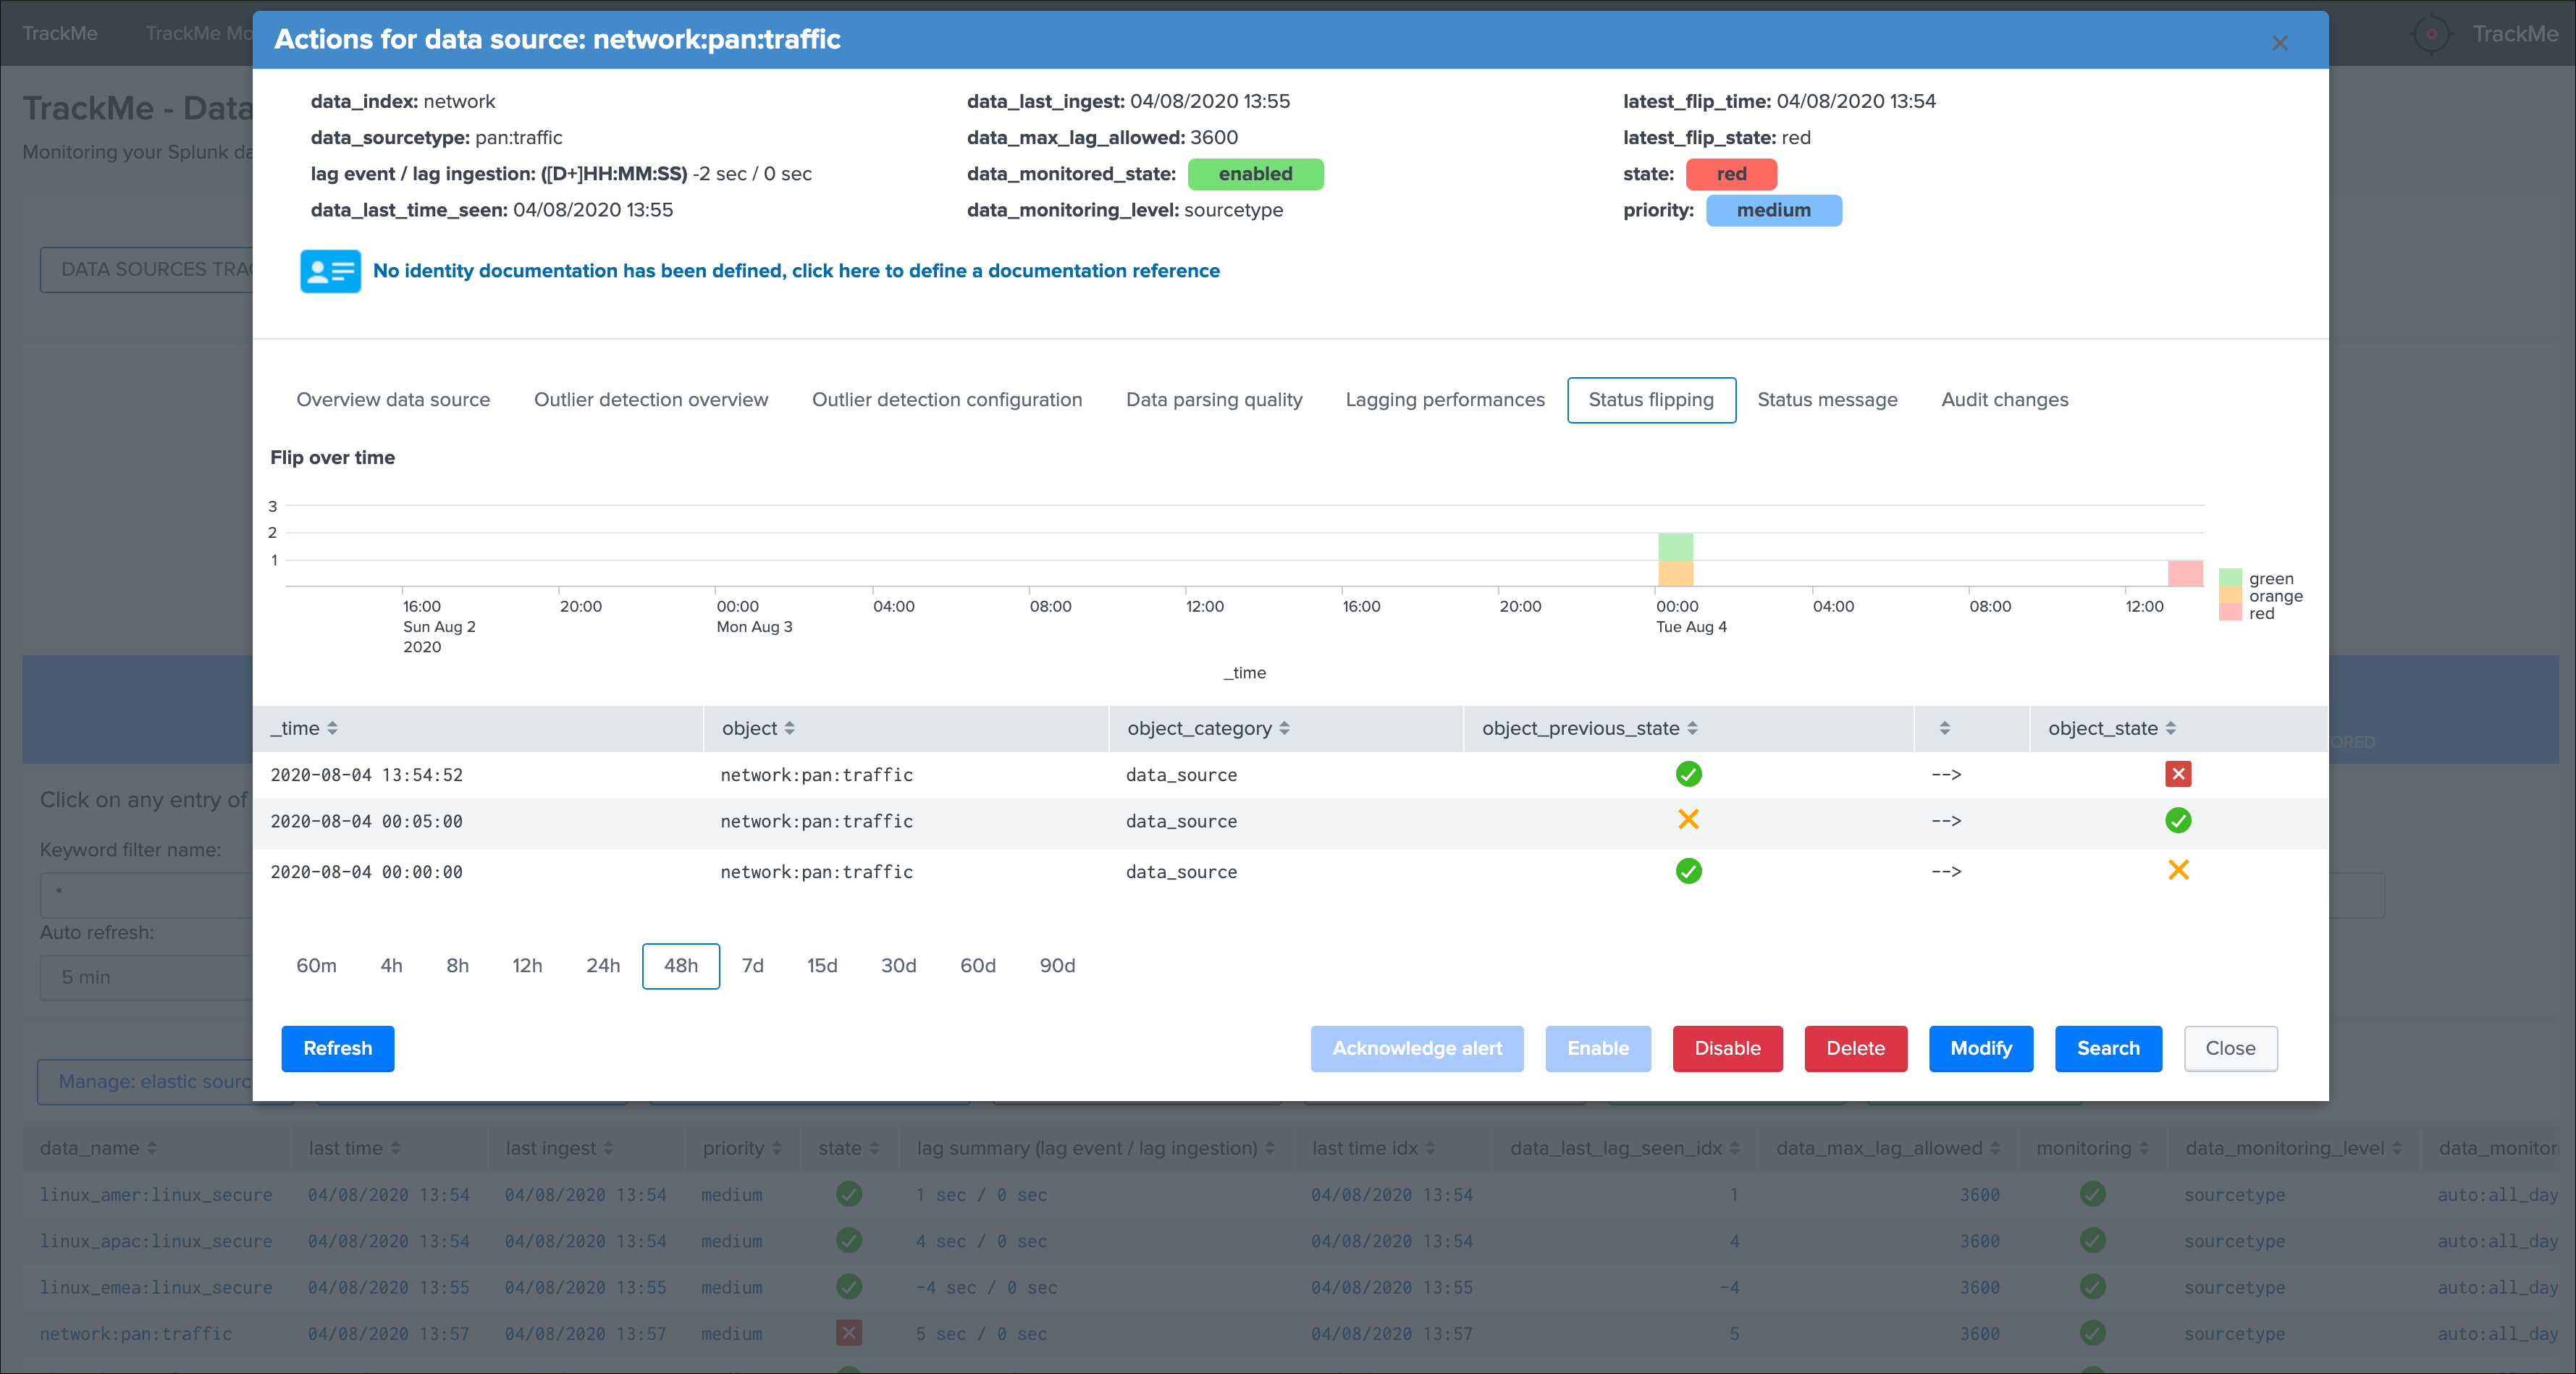Click green previous state icon in 00:00:00 row
Screen dimensions: 2576x1374
pos(1688,871)
